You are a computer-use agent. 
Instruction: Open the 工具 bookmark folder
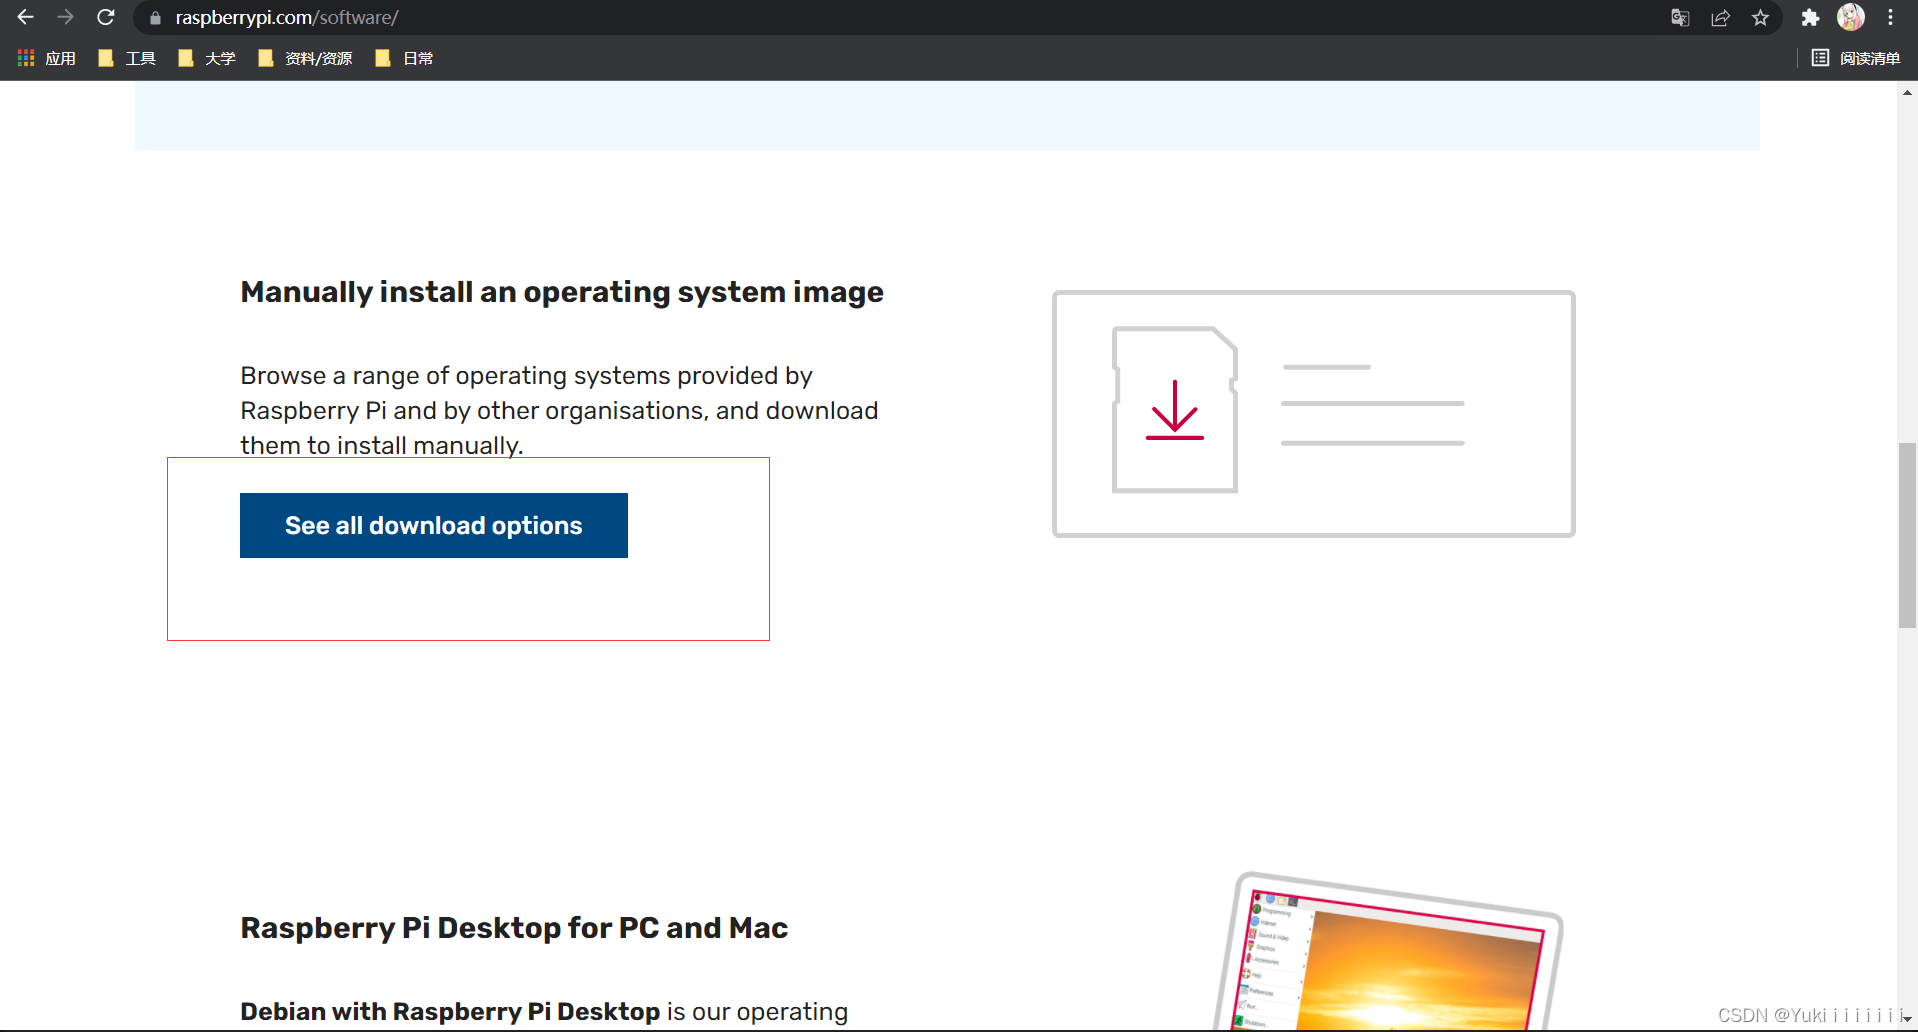[x=127, y=59]
